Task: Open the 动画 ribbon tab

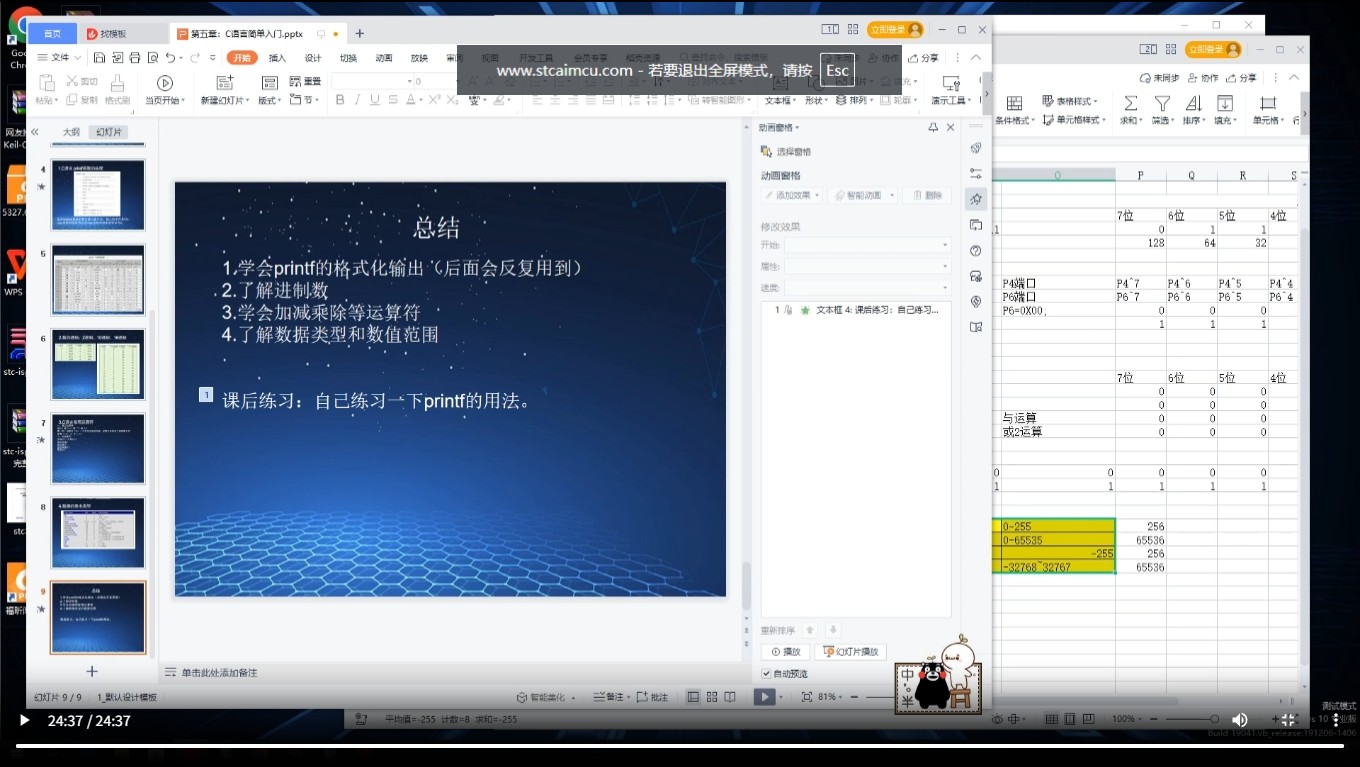Action: coord(384,58)
